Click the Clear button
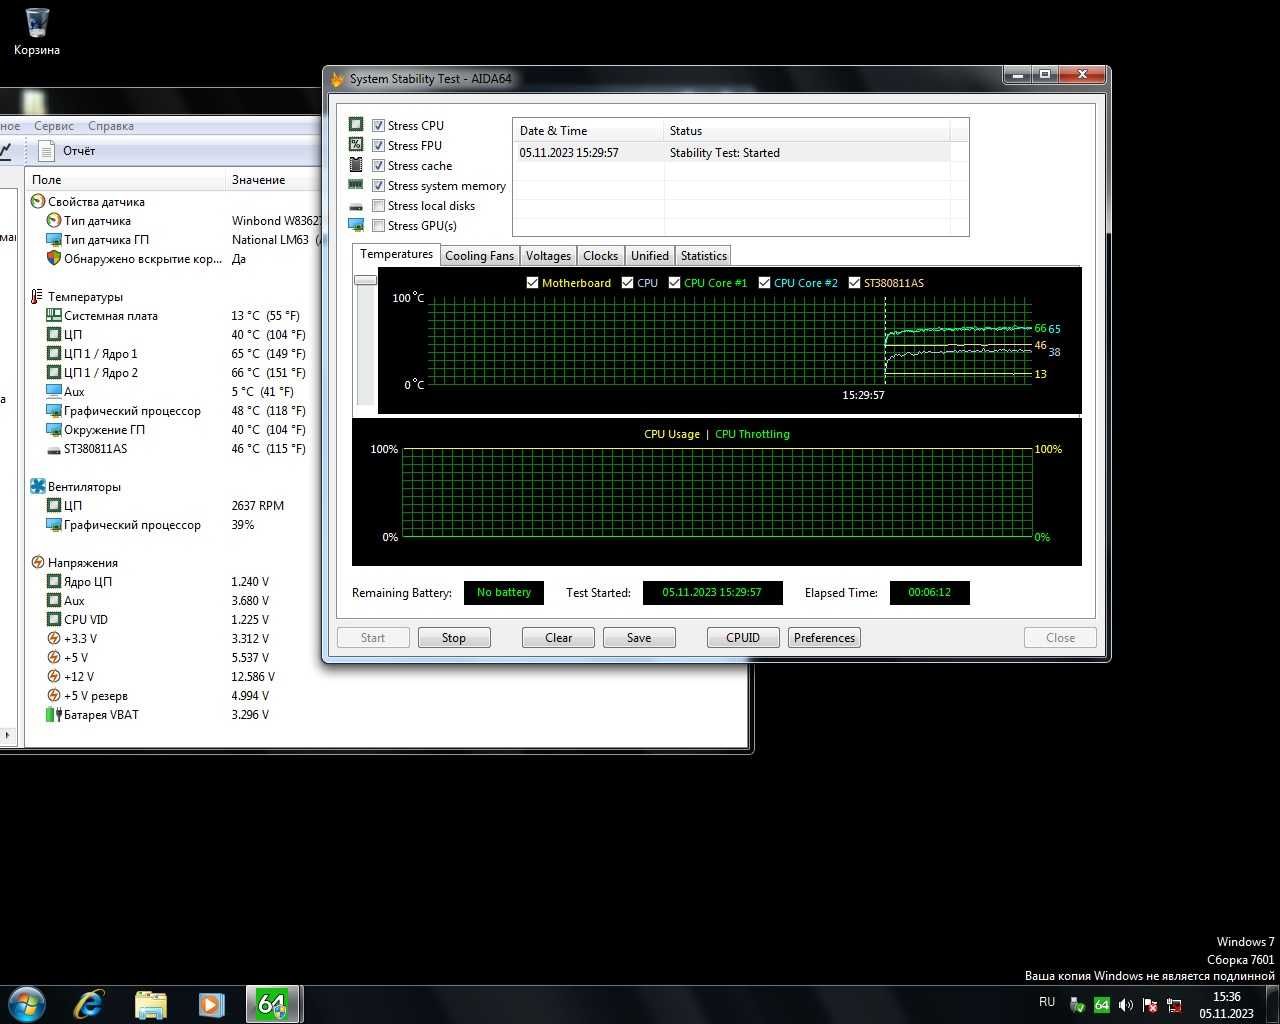The image size is (1280, 1024). pyautogui.click(x=558, y=638)
